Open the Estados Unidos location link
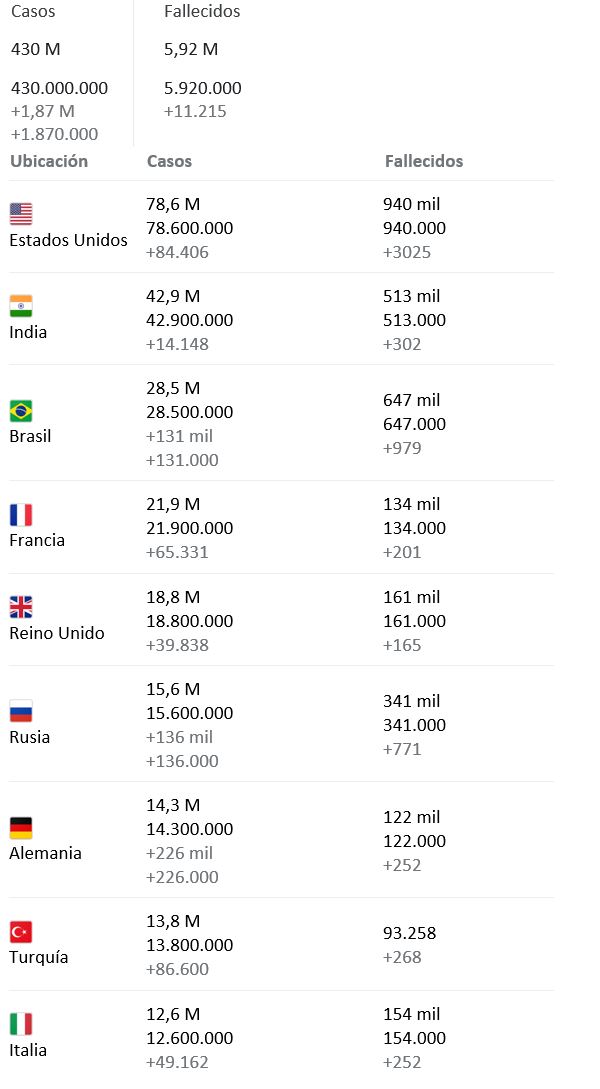This screenshot has height=1089, width=600. (69, 240)
